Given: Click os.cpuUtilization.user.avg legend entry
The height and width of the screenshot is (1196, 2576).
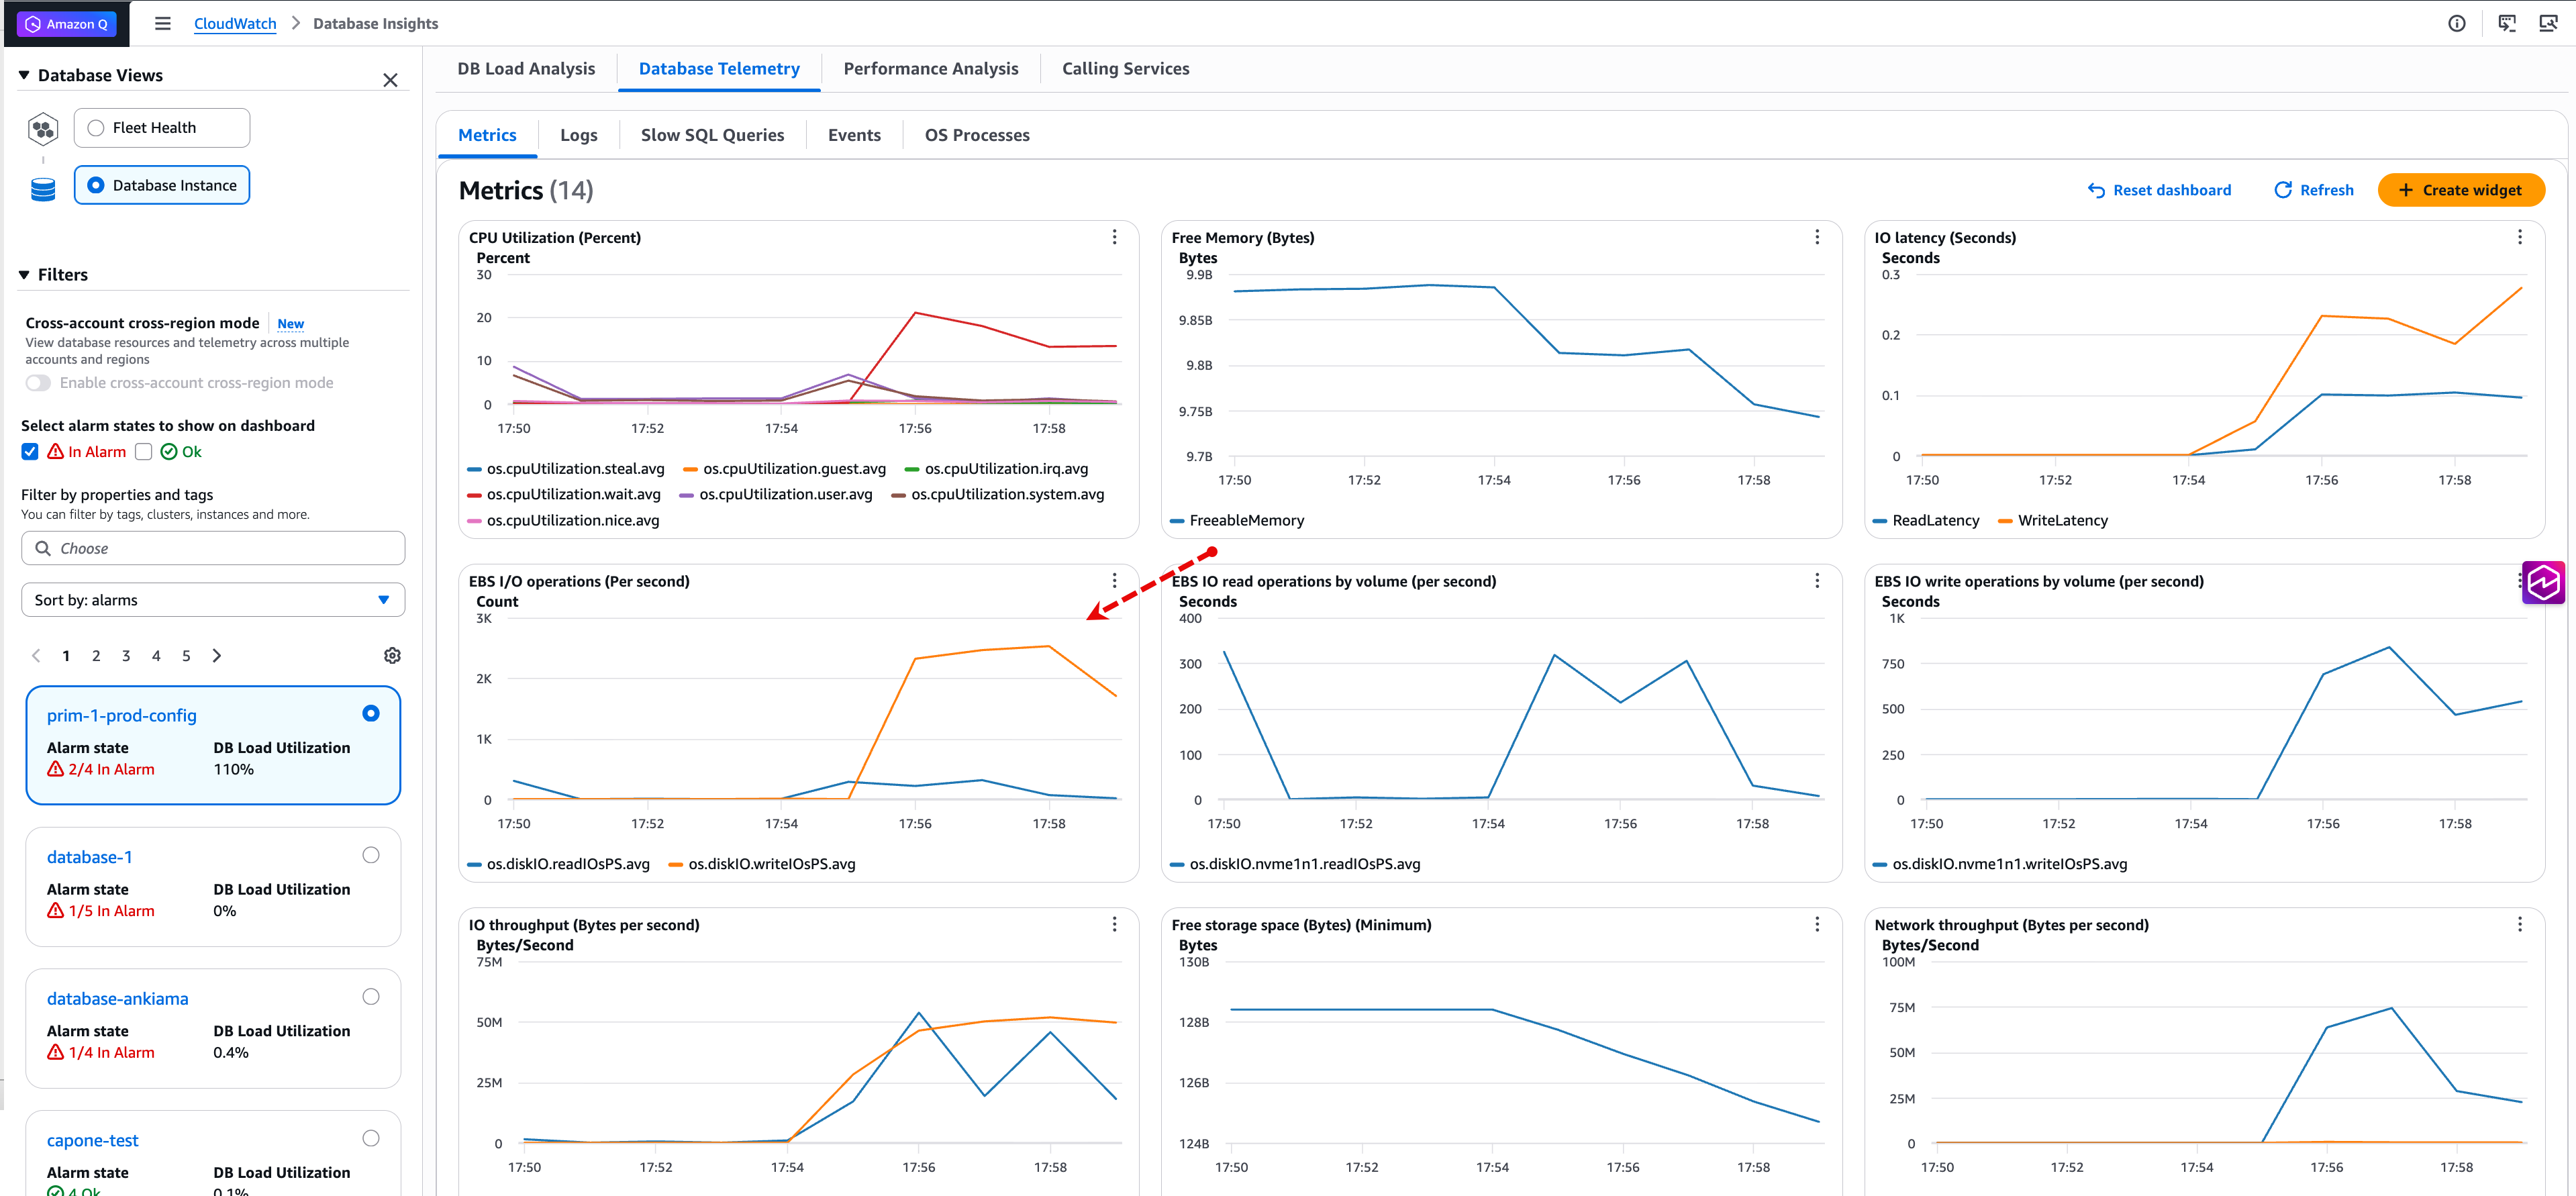Looking at the screenshot, I should [776, 495].
